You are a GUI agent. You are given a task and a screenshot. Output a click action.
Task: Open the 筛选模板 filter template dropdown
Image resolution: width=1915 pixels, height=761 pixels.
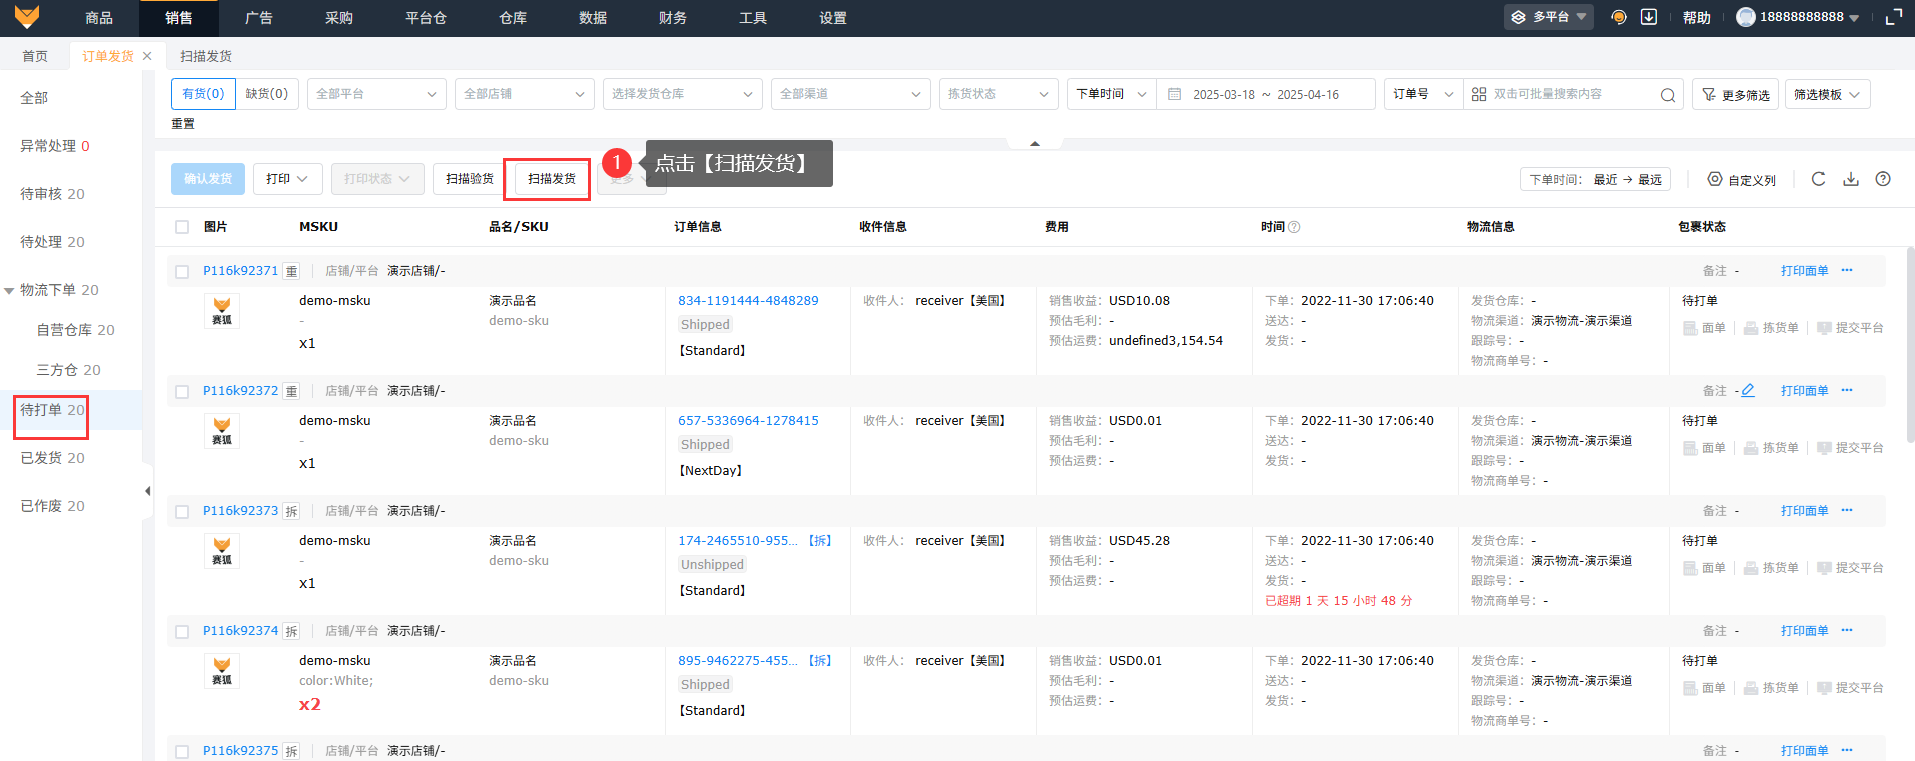coord(1827,94)
